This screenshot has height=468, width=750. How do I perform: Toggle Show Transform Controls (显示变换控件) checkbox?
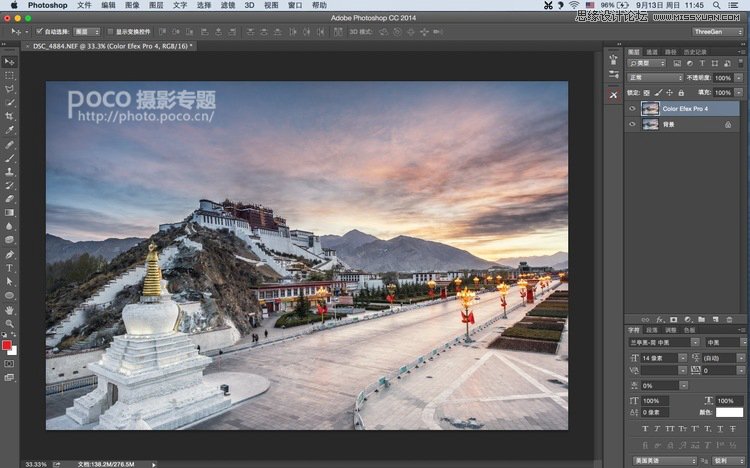pos(110,32)
